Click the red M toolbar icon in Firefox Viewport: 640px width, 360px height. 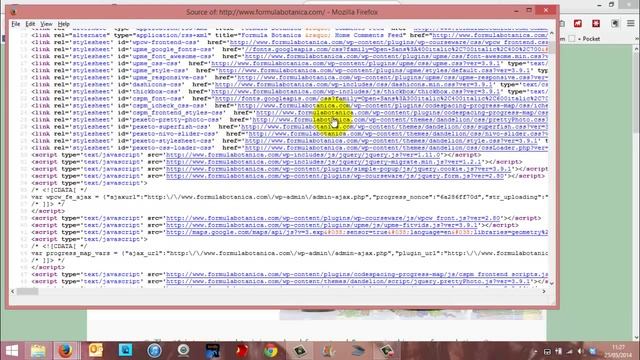[578, 24]
